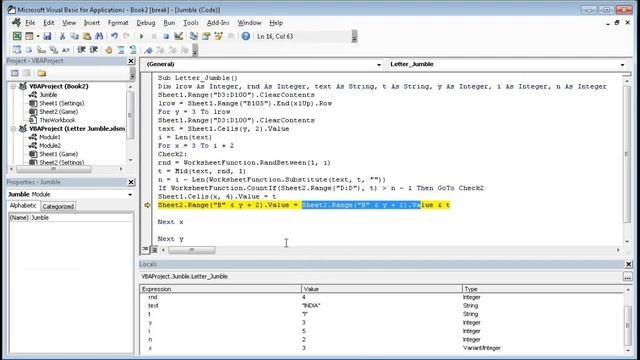Close the Locals window
The image size is (640, 360).
click(x=629, y=264)
